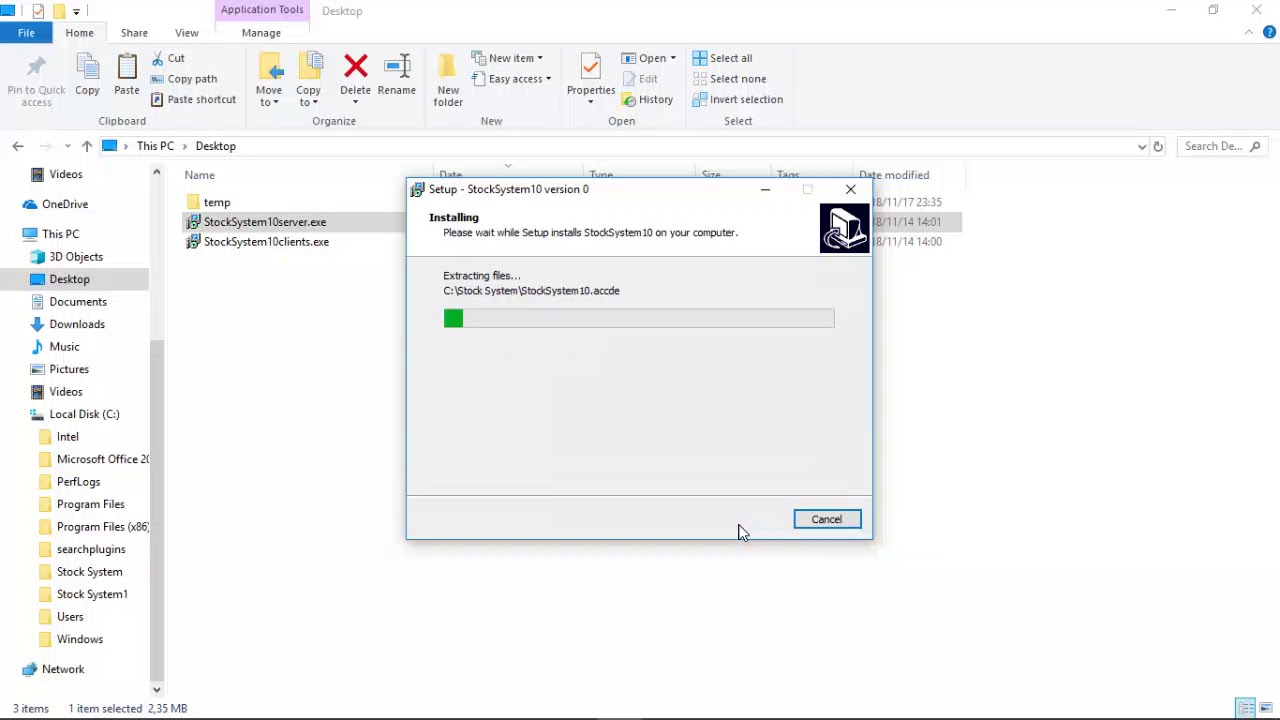Click the Up arrow navigation button
Image resolution: width=1280 pixels, height=720 pixels.
[87, 146]
